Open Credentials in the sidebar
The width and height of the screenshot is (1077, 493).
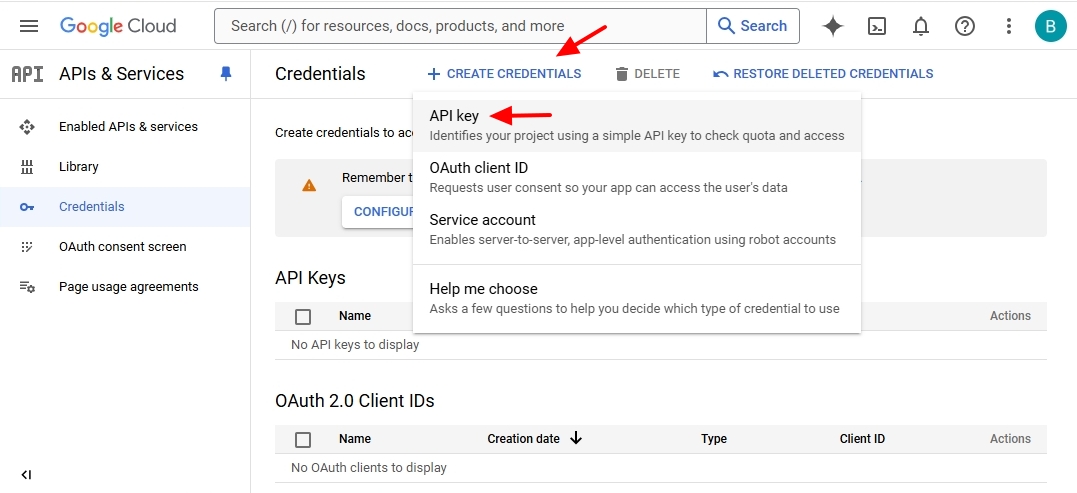point(125,207)
